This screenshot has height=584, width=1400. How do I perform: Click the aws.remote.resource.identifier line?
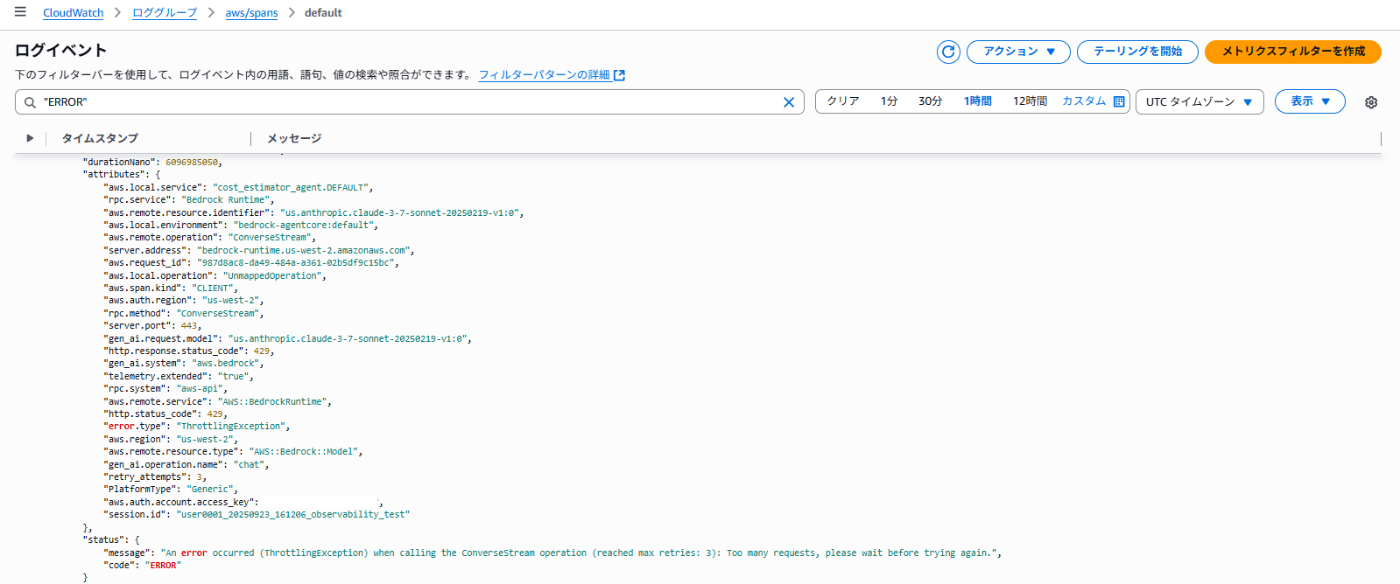point(314,212)
